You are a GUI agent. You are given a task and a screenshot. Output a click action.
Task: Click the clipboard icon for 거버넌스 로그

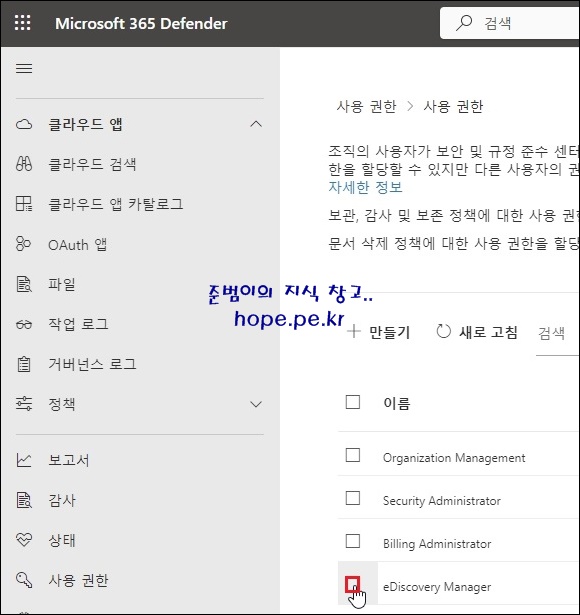(24, 364)
